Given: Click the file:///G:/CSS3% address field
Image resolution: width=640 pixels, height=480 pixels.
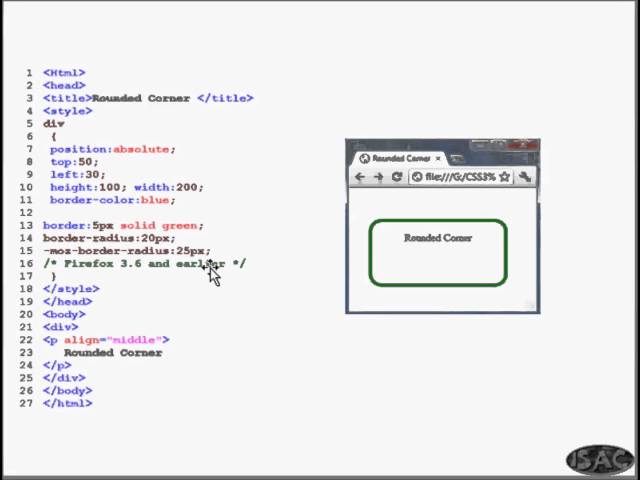Looking at the screenshot, I should pyautogui.click(x=460, y=177).
